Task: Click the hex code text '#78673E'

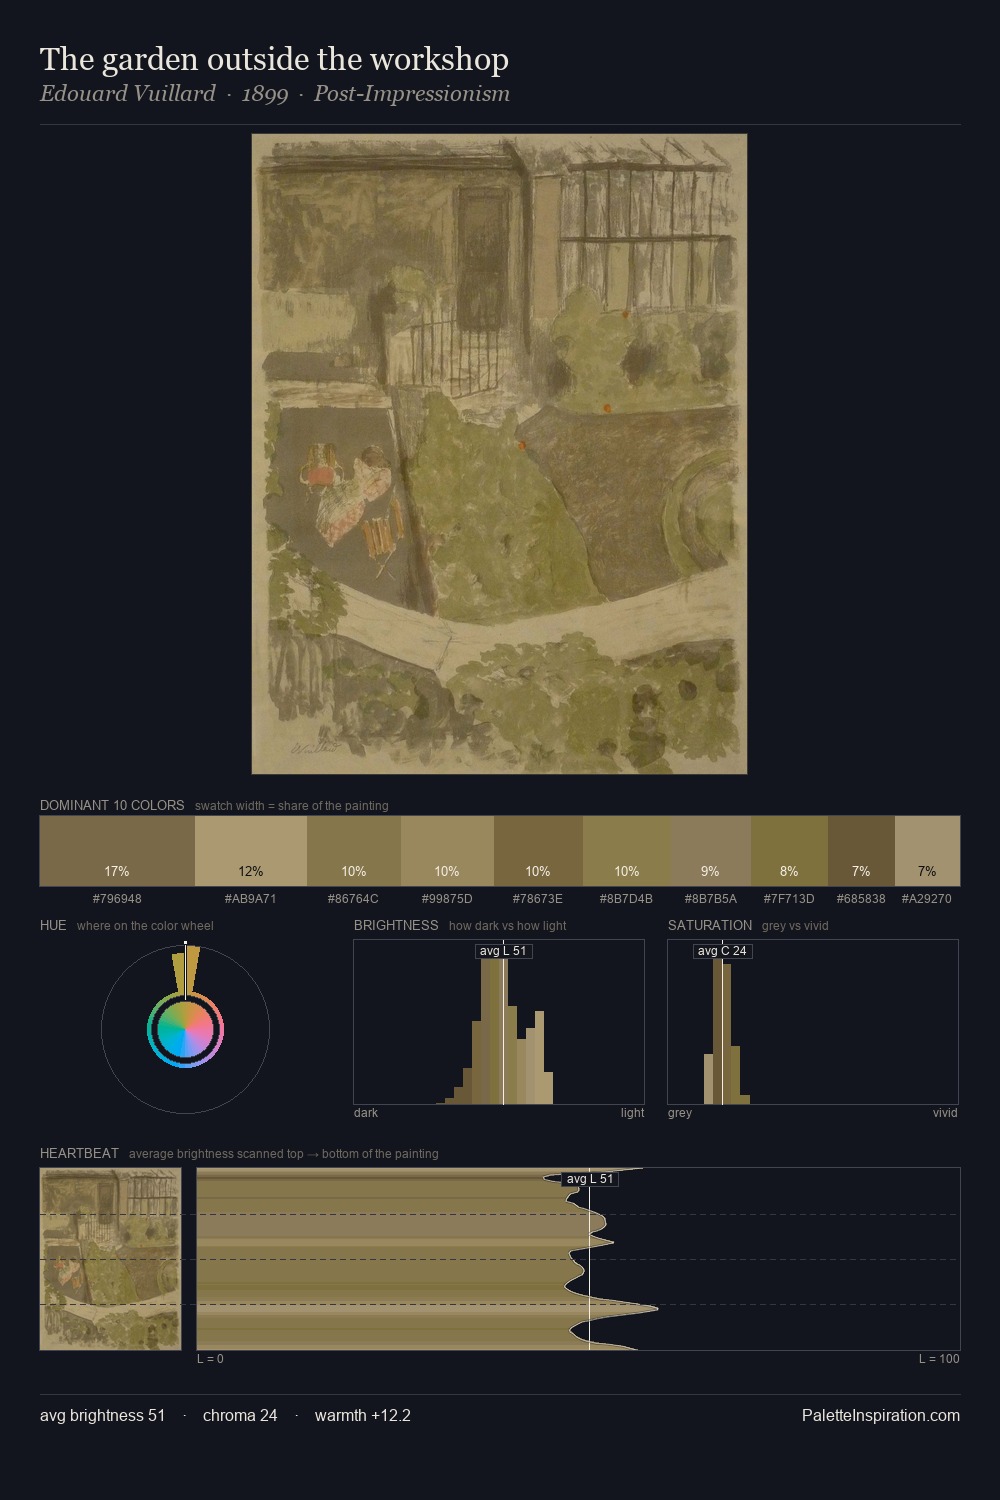Action: pyautogui.click(x=538, y=899)
